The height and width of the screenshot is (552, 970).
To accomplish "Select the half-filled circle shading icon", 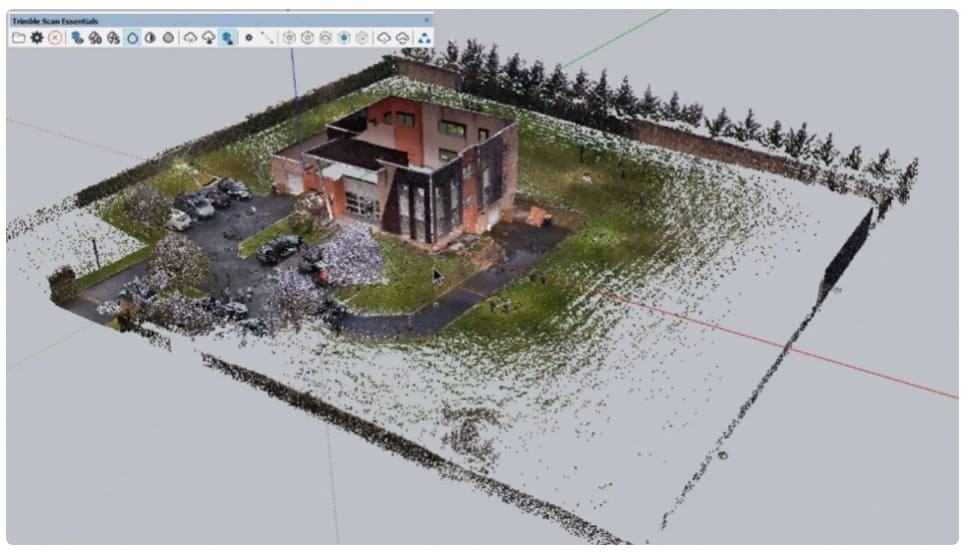I will pos(150,38).
